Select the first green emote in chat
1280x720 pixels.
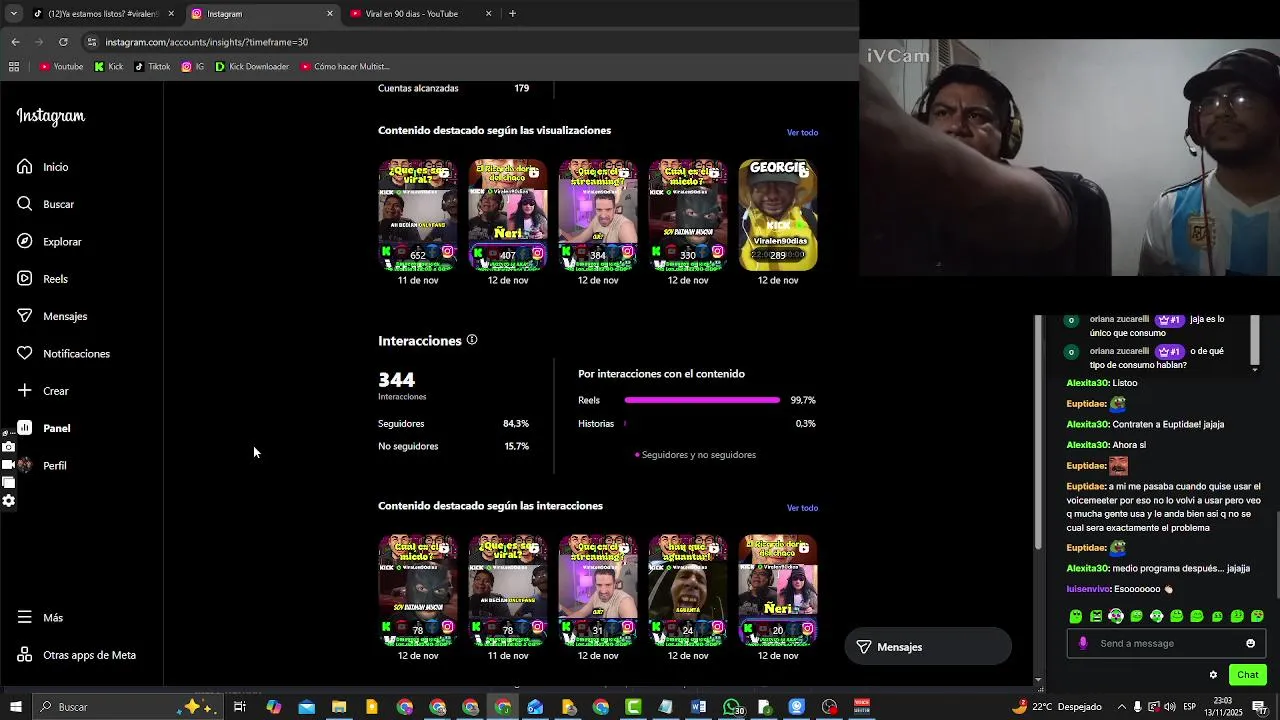(1076, 616)
